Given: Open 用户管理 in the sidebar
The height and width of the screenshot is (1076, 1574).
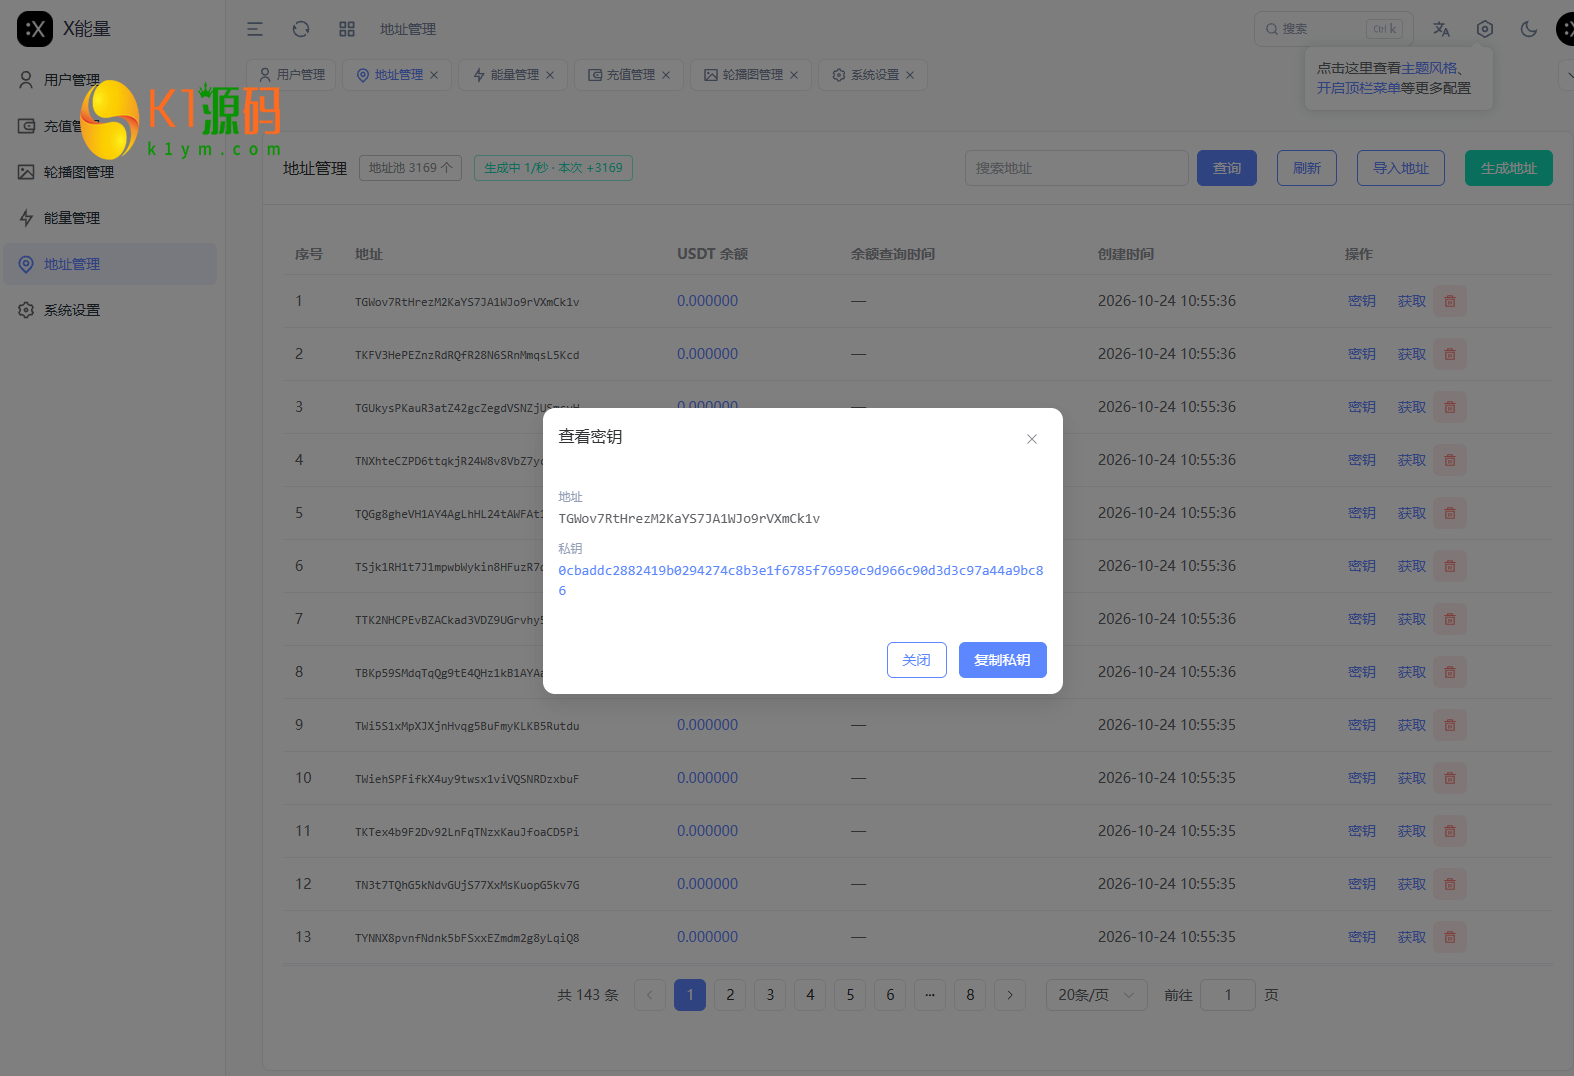Looking at the screenshot, I should (x=110, y=80).
